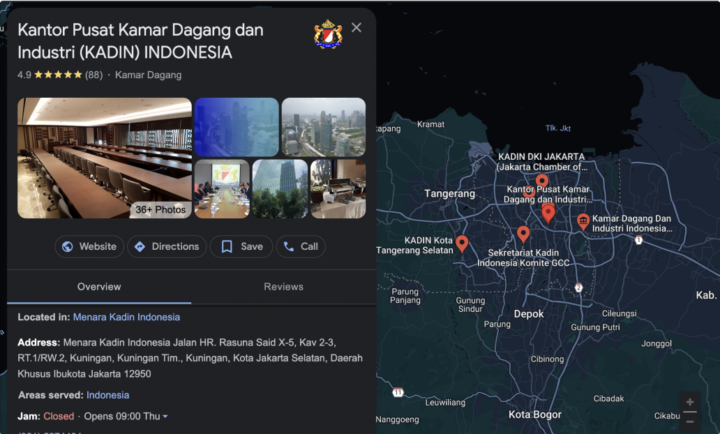Open the Website button

[x=89, y=247]
